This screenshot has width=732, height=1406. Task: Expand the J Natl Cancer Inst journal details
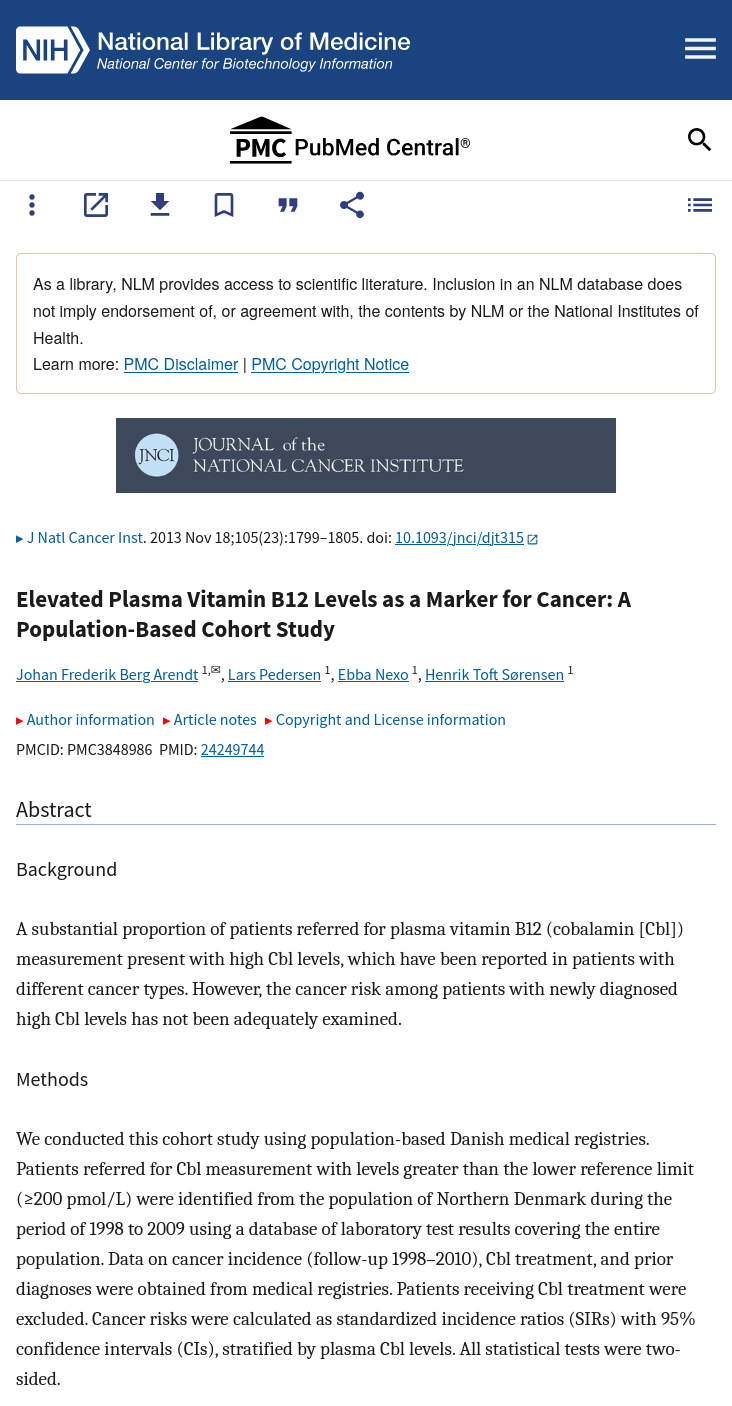click(80, 538)
